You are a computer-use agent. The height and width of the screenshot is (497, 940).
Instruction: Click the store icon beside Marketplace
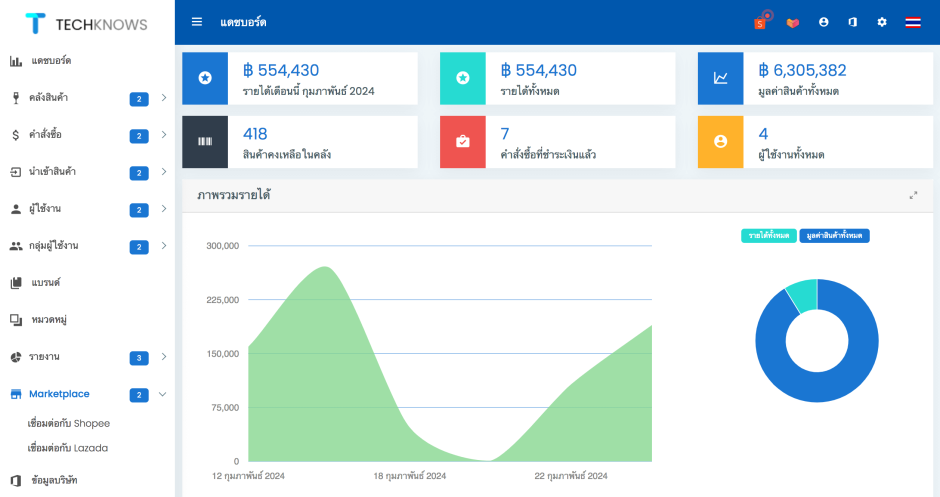(16, 394)
